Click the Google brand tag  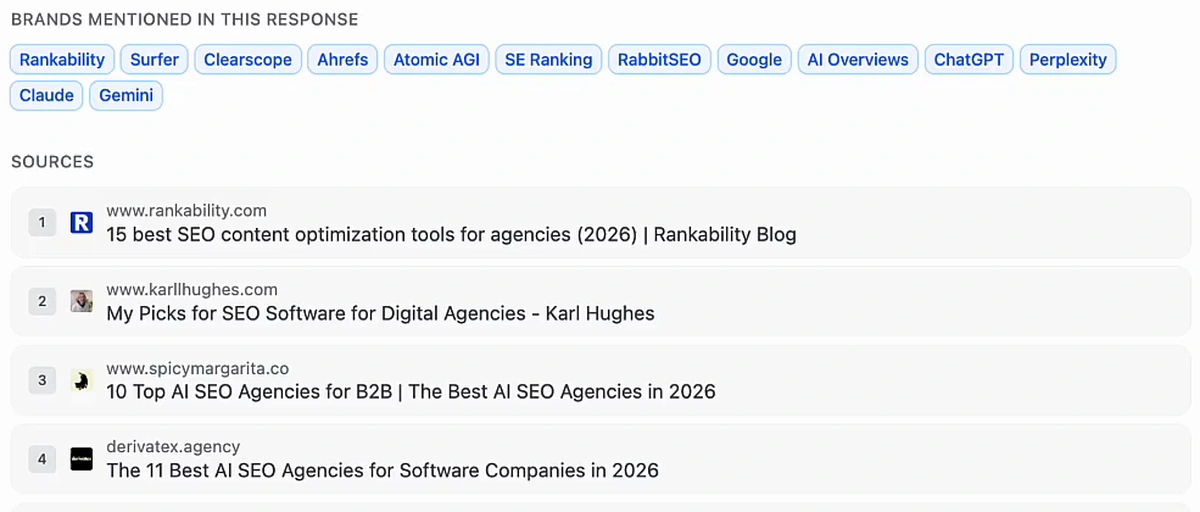pos(754,59)
